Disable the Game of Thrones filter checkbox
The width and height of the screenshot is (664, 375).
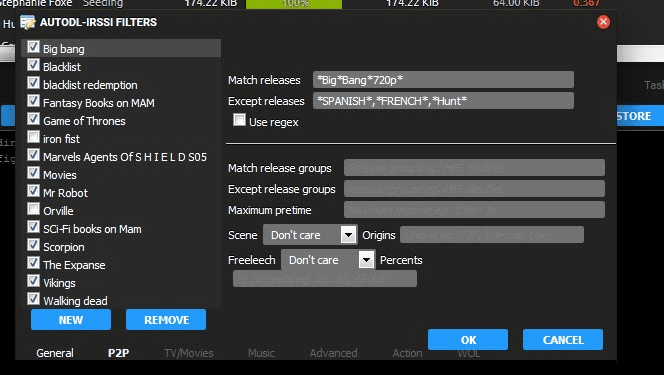click(x=33, y=119)
